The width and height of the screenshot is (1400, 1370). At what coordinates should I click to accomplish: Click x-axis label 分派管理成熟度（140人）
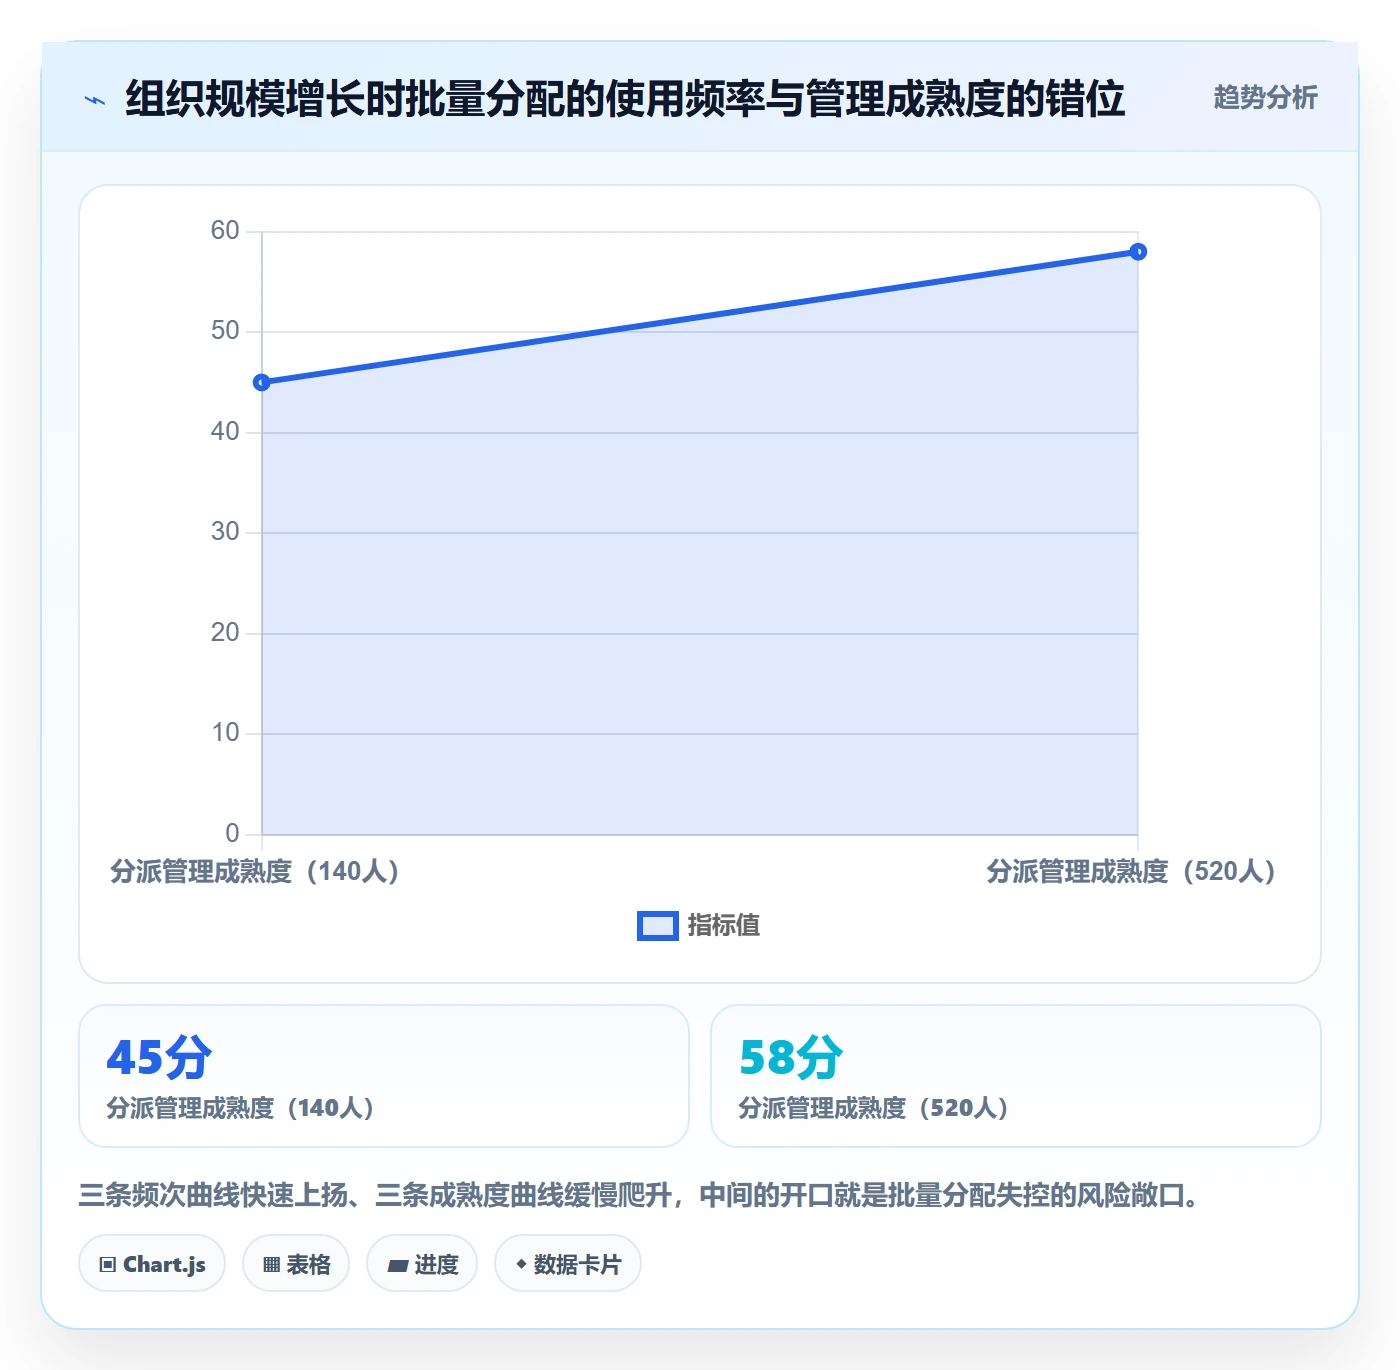[x=255, y=872]
